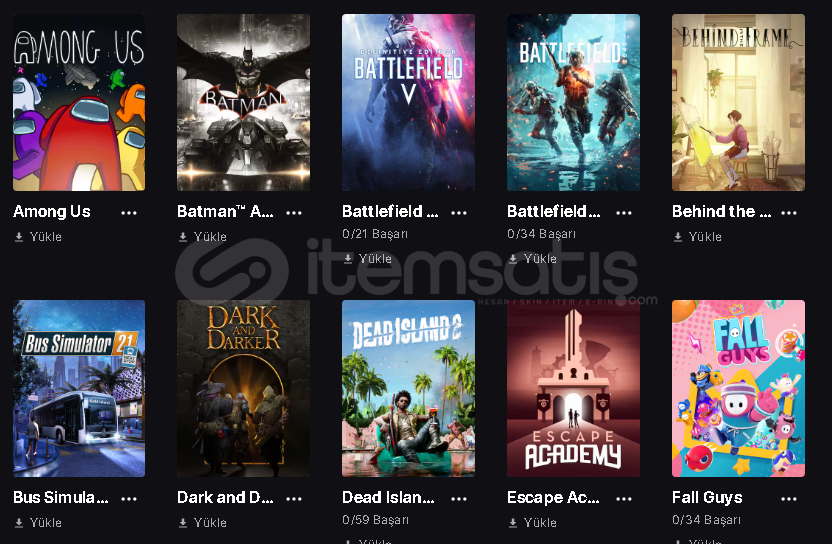This screenshot has width=832, height=544.
Task: Select the Among Us cover art
Action: pyautogui.click(x=79, y=102)
